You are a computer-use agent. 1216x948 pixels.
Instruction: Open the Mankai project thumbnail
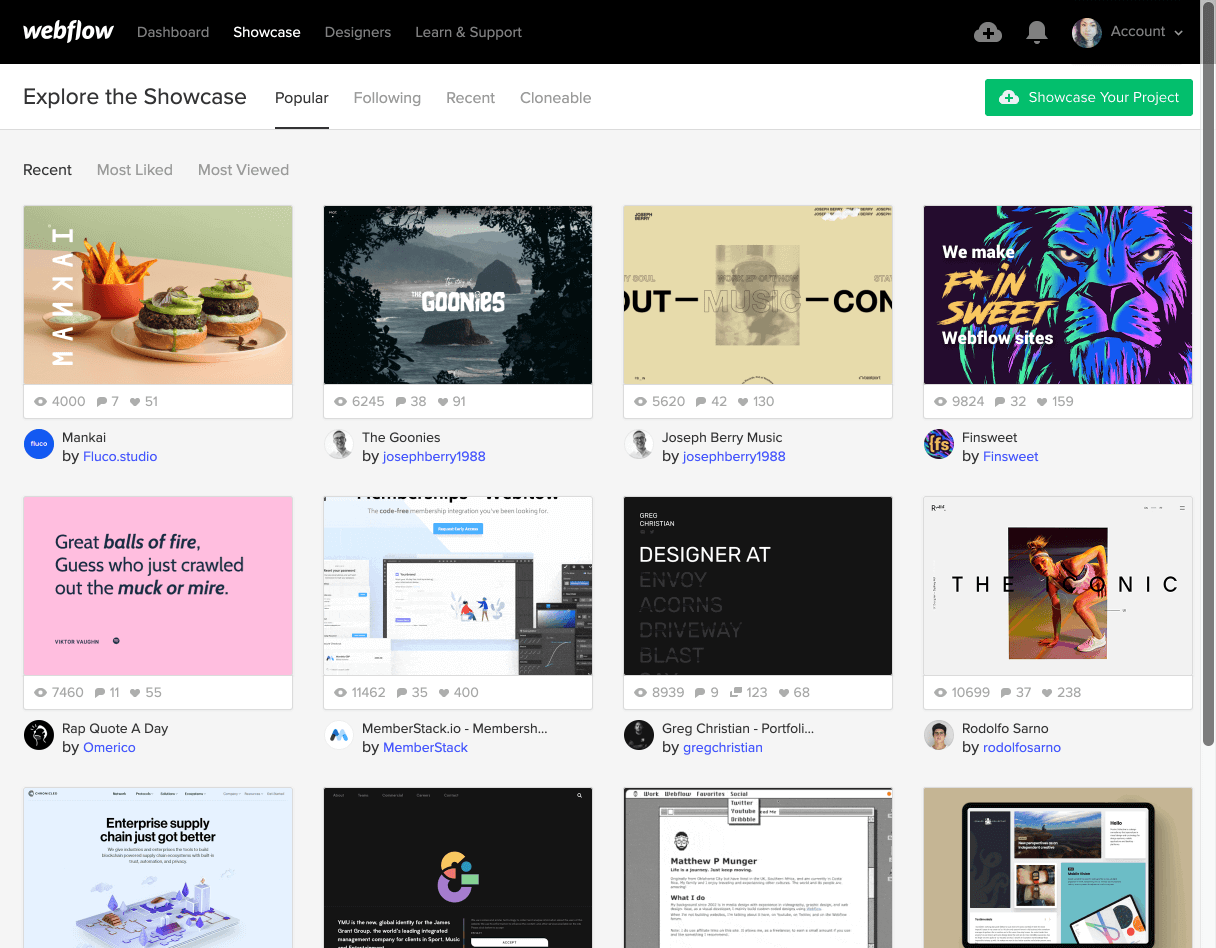(158, 295)
